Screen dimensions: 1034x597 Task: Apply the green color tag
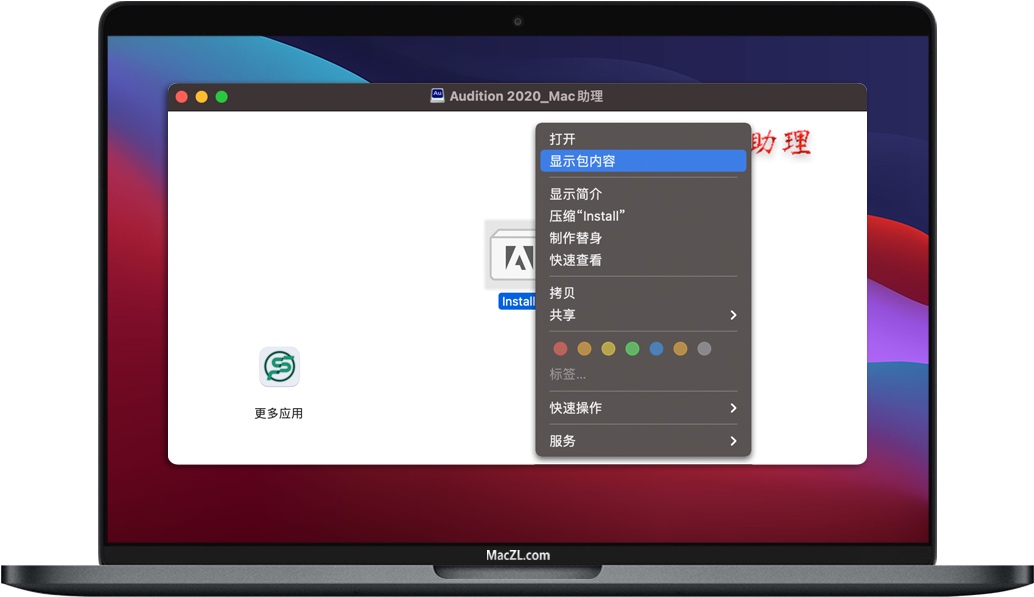tap(632, 348)
